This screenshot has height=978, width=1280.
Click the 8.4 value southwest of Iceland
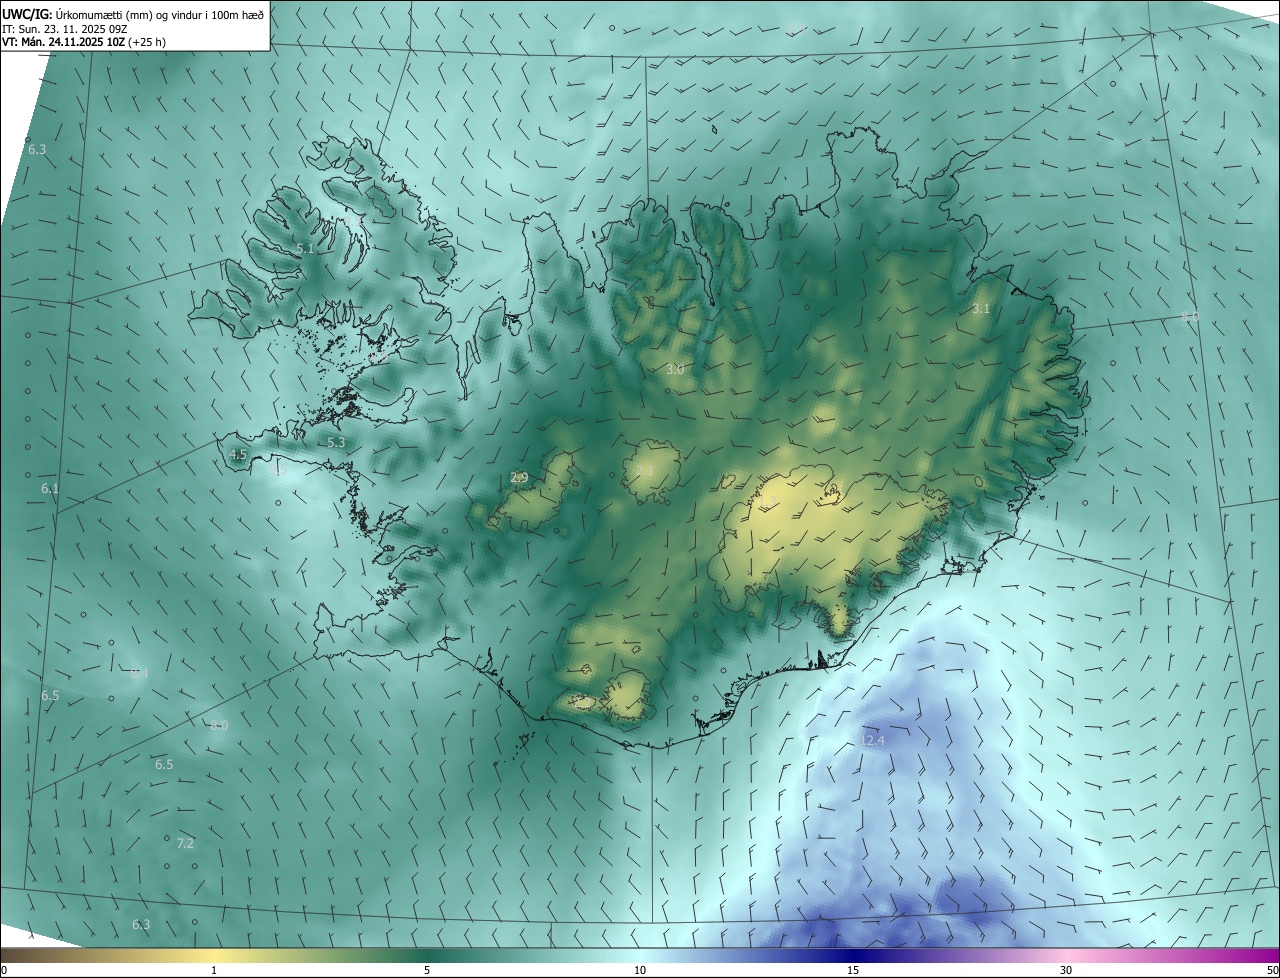point(139,674)
